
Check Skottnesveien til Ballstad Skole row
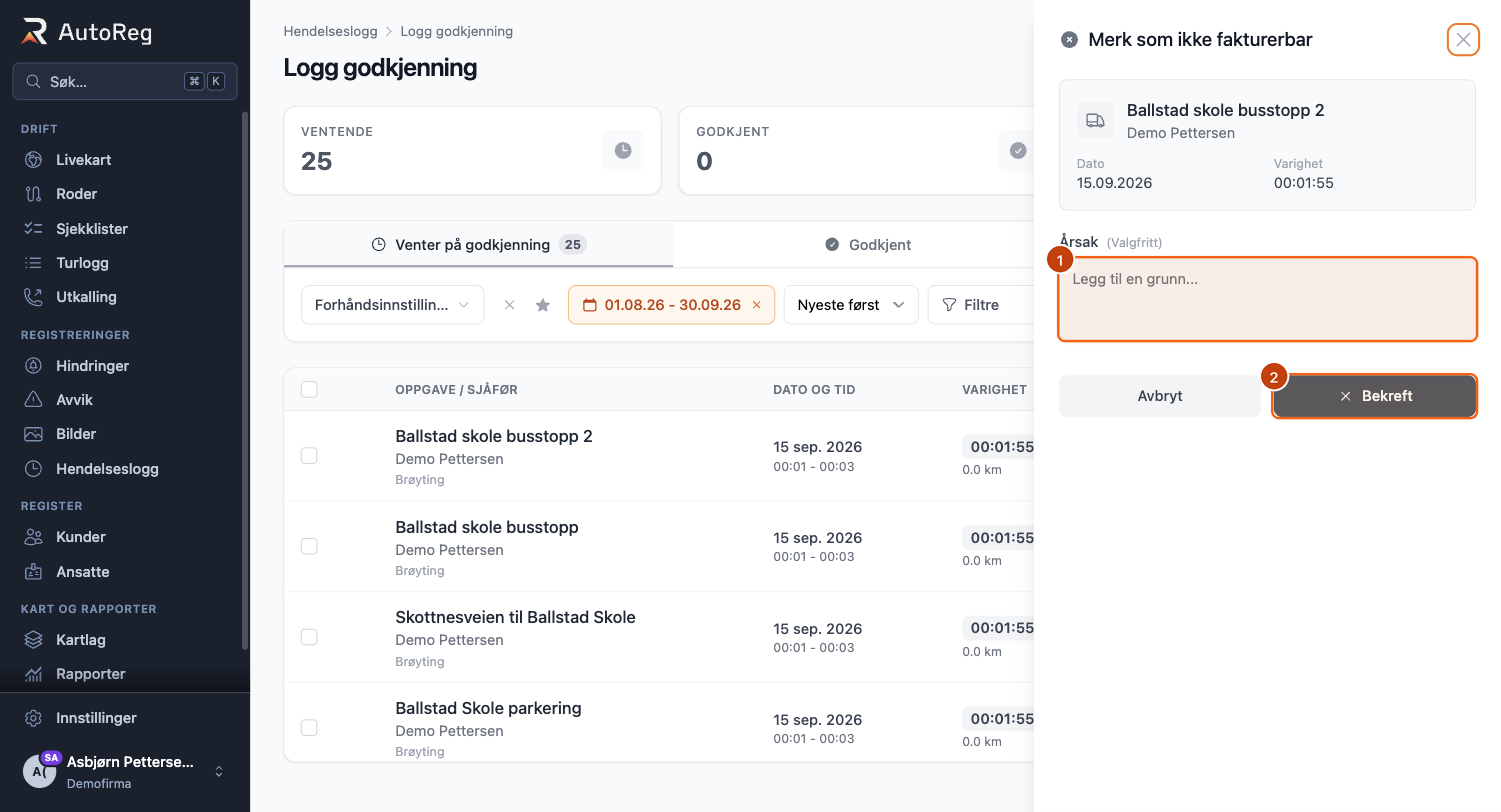point(309,637)
